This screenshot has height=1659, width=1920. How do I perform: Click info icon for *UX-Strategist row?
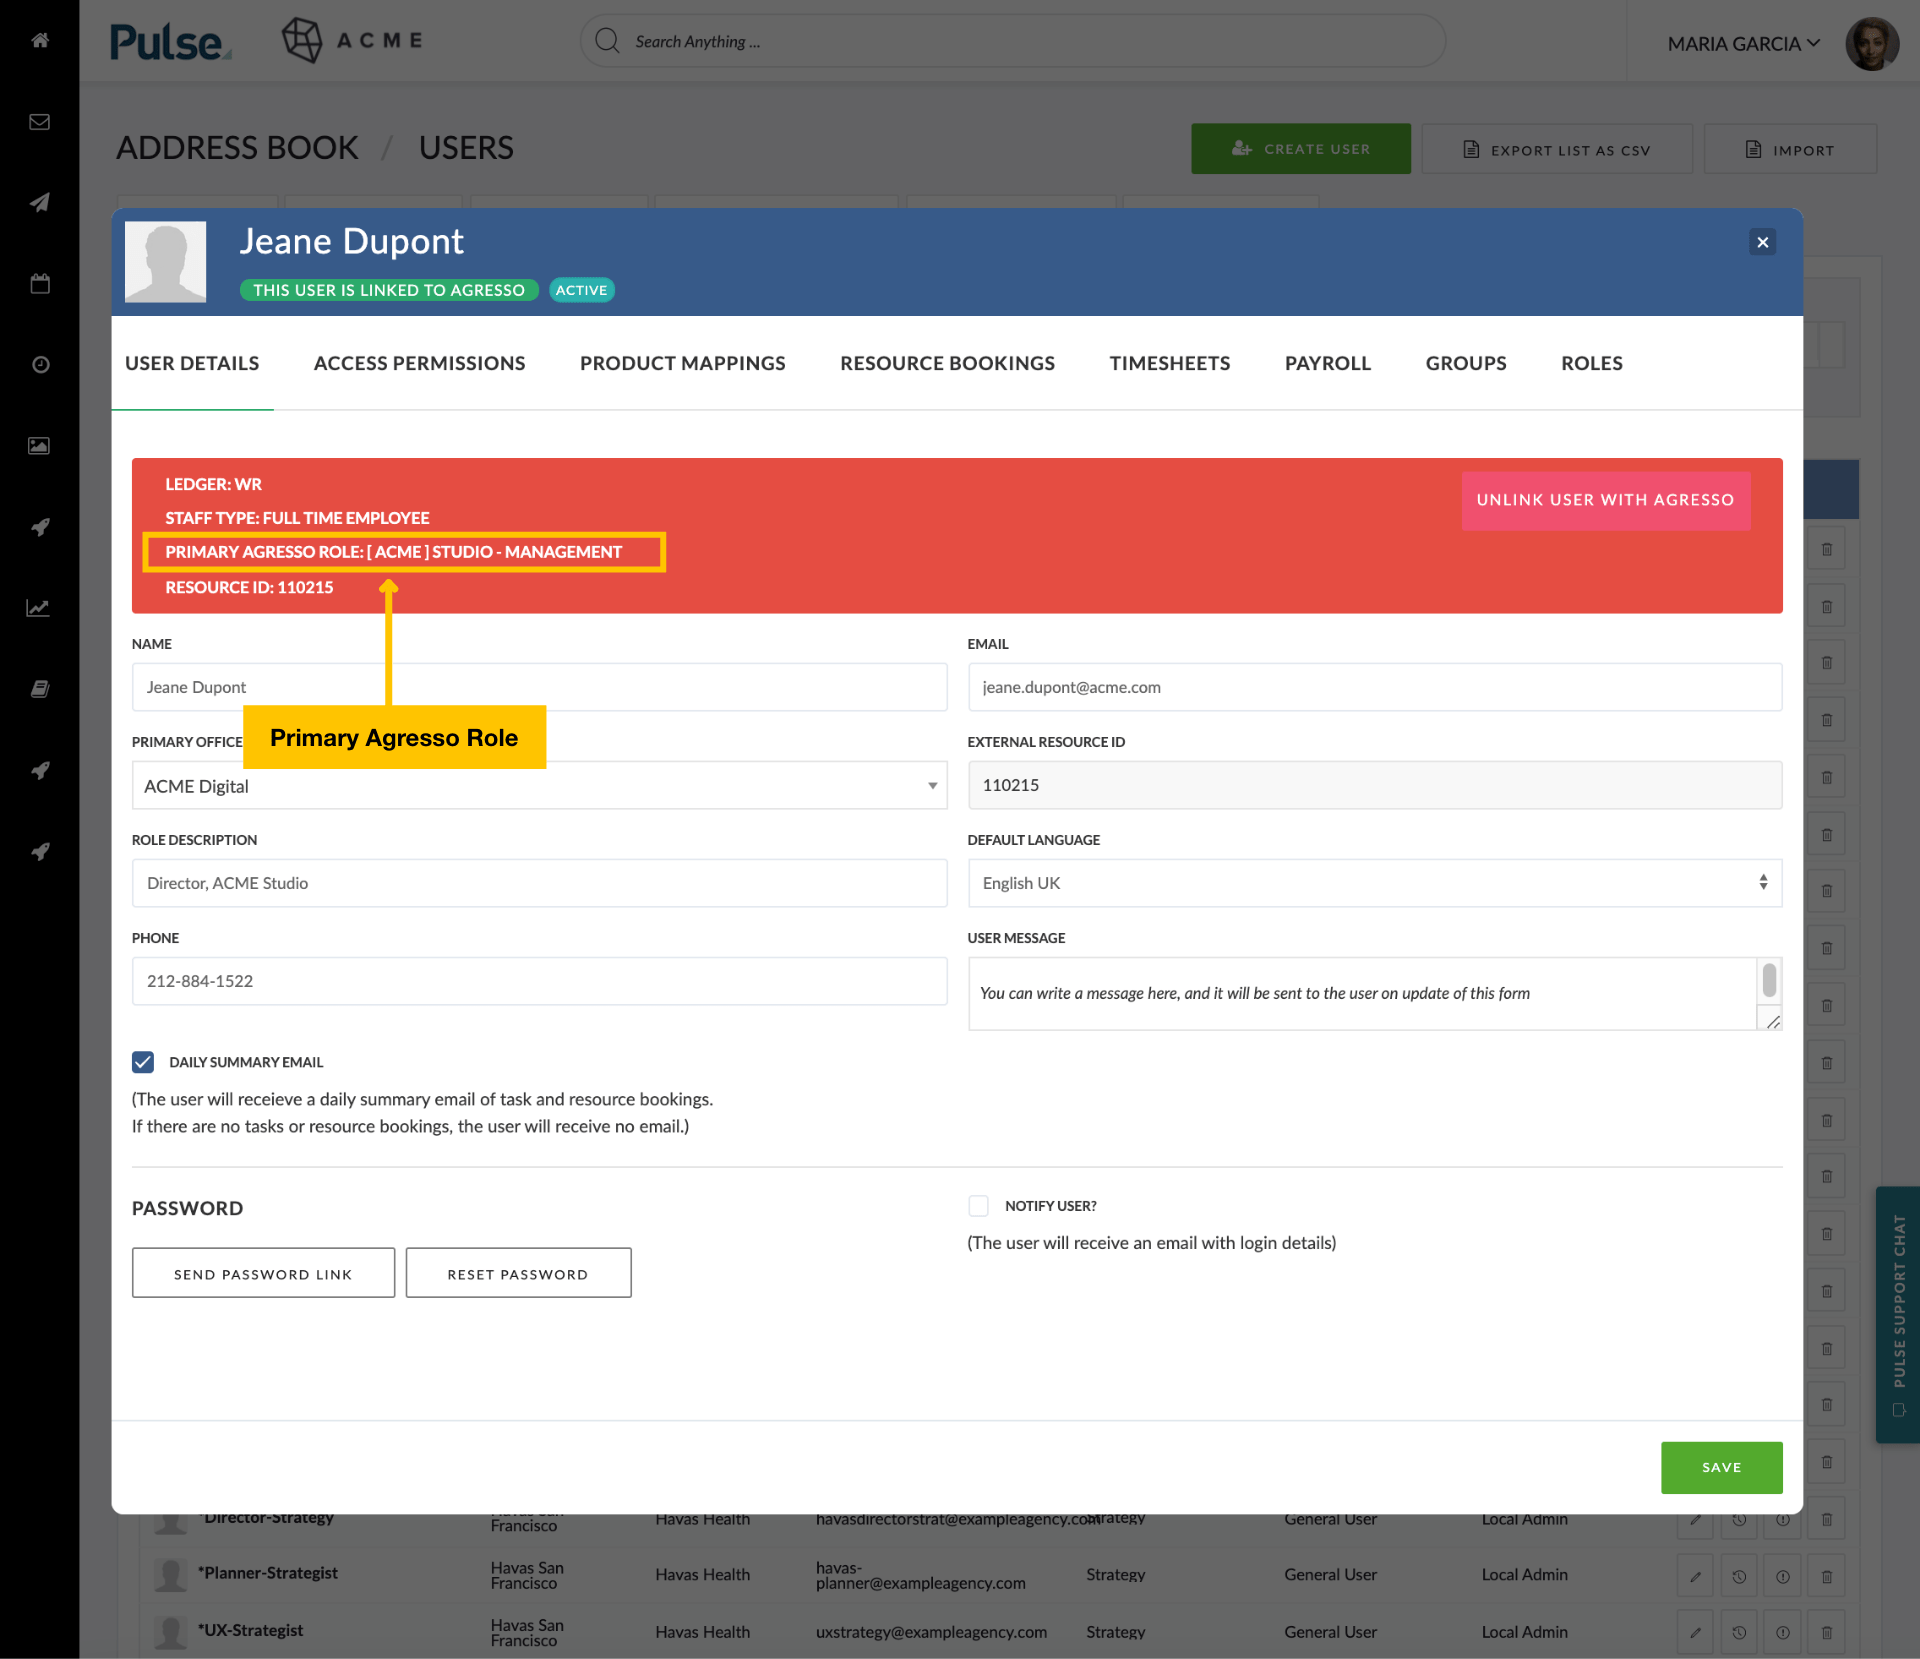tap(1783, 1632)
